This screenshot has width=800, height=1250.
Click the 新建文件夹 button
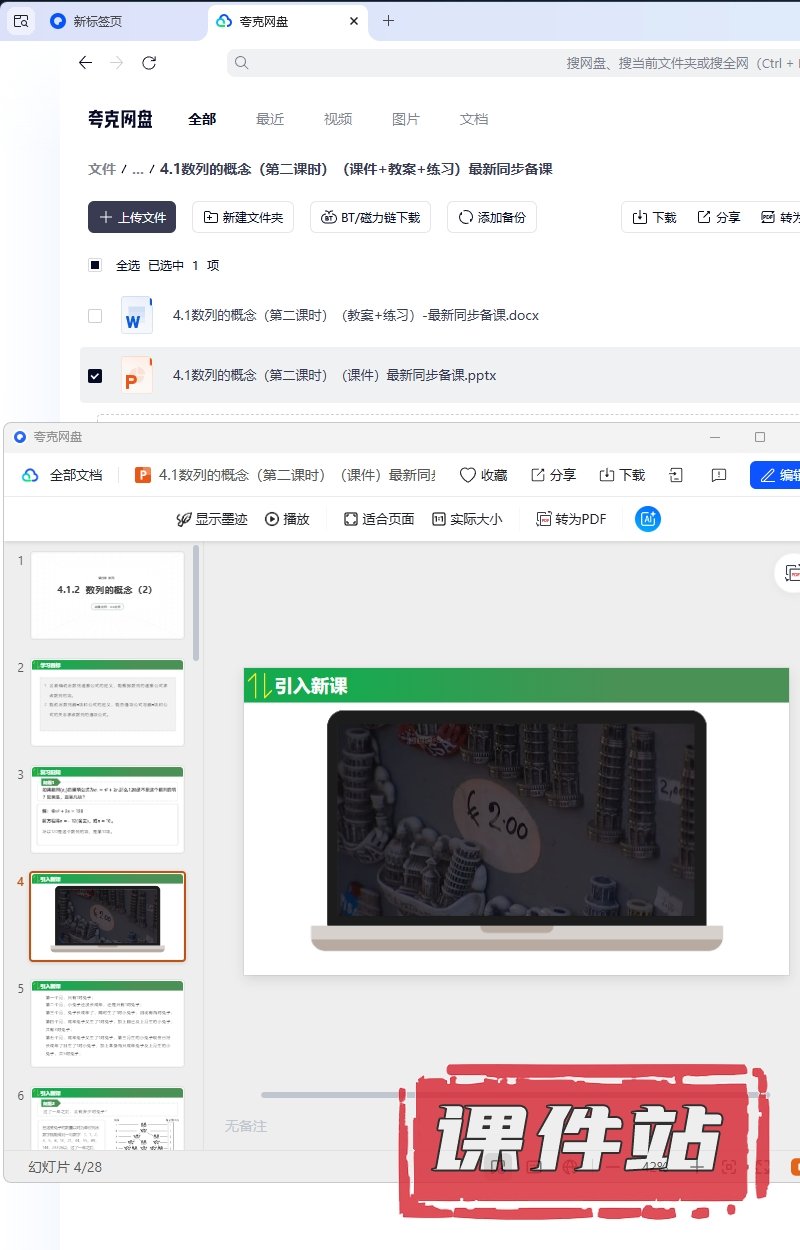(242, 217)
